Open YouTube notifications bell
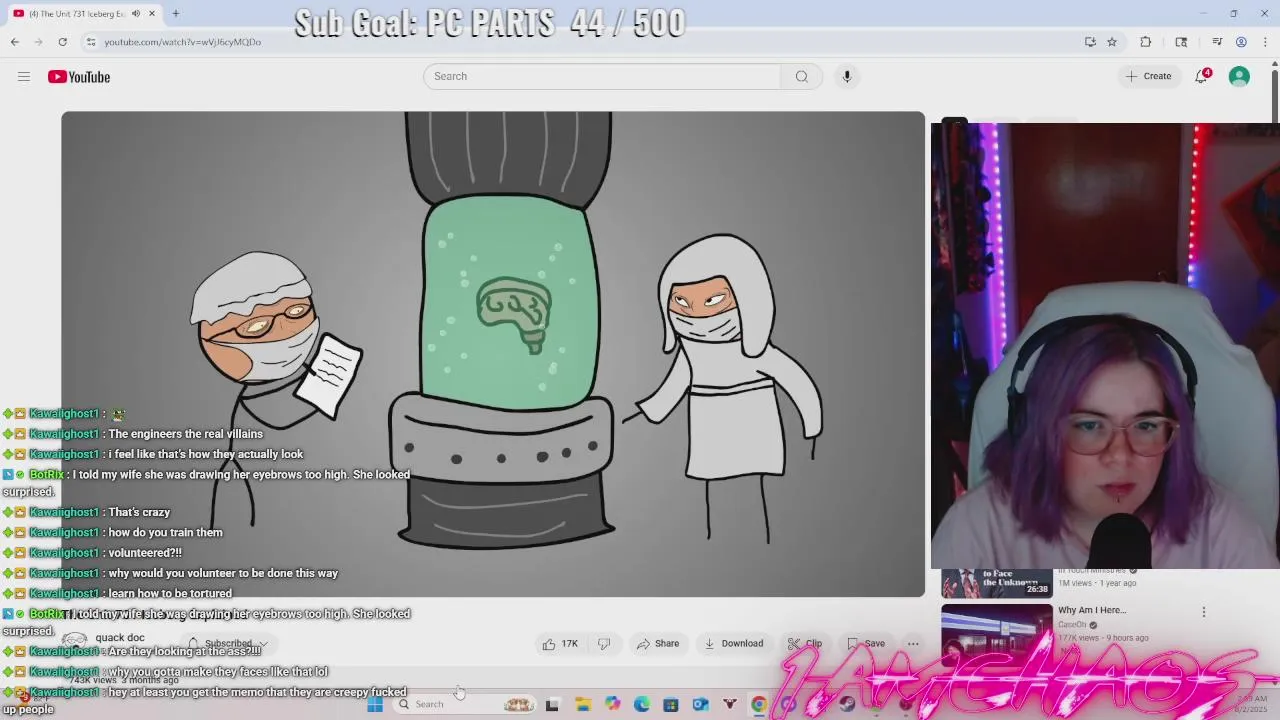Image resolution: width=1280 pixels, height=720 pixels. [x=1202, y=76]
